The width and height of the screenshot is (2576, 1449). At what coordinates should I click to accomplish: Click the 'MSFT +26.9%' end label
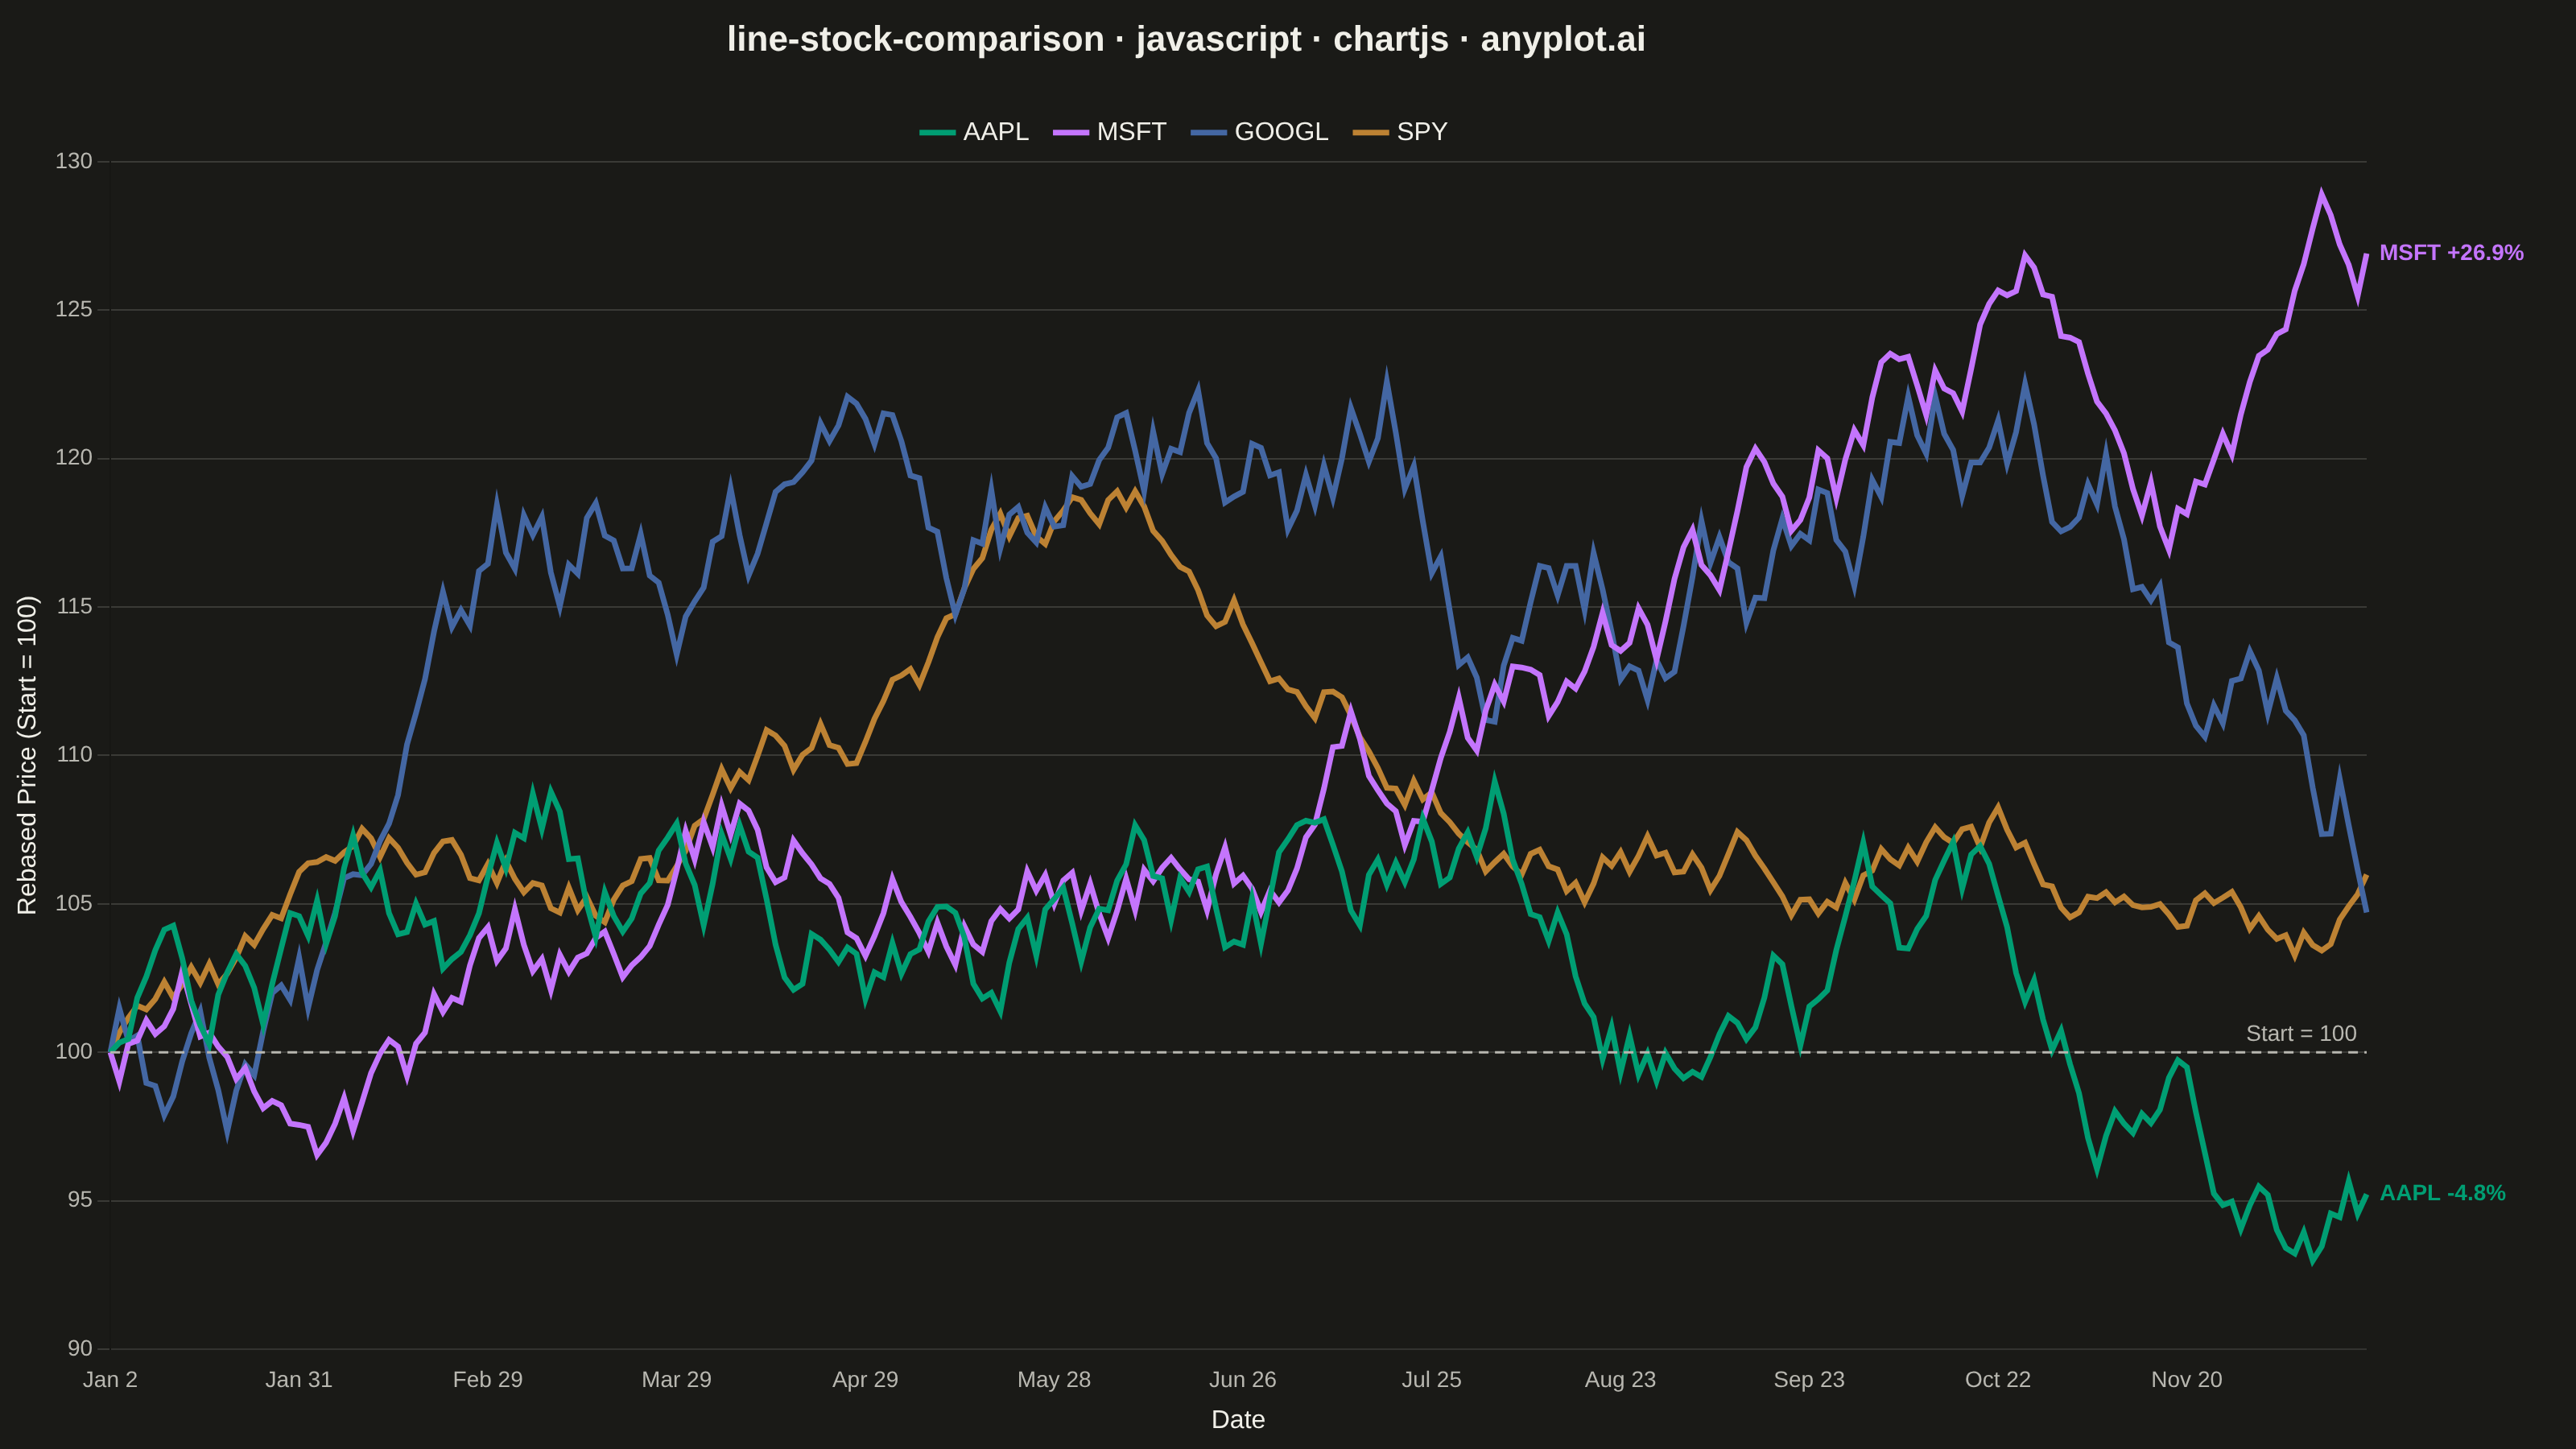2451,253
